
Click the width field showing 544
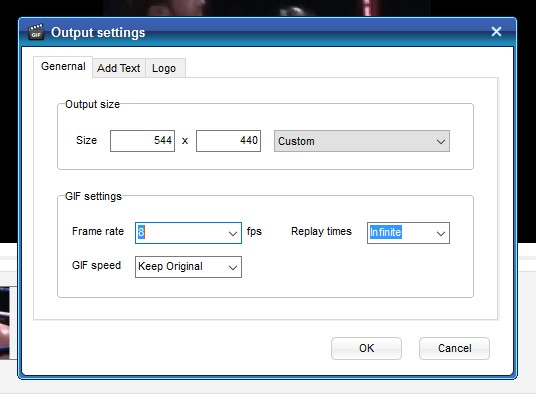tap(142, 141)
